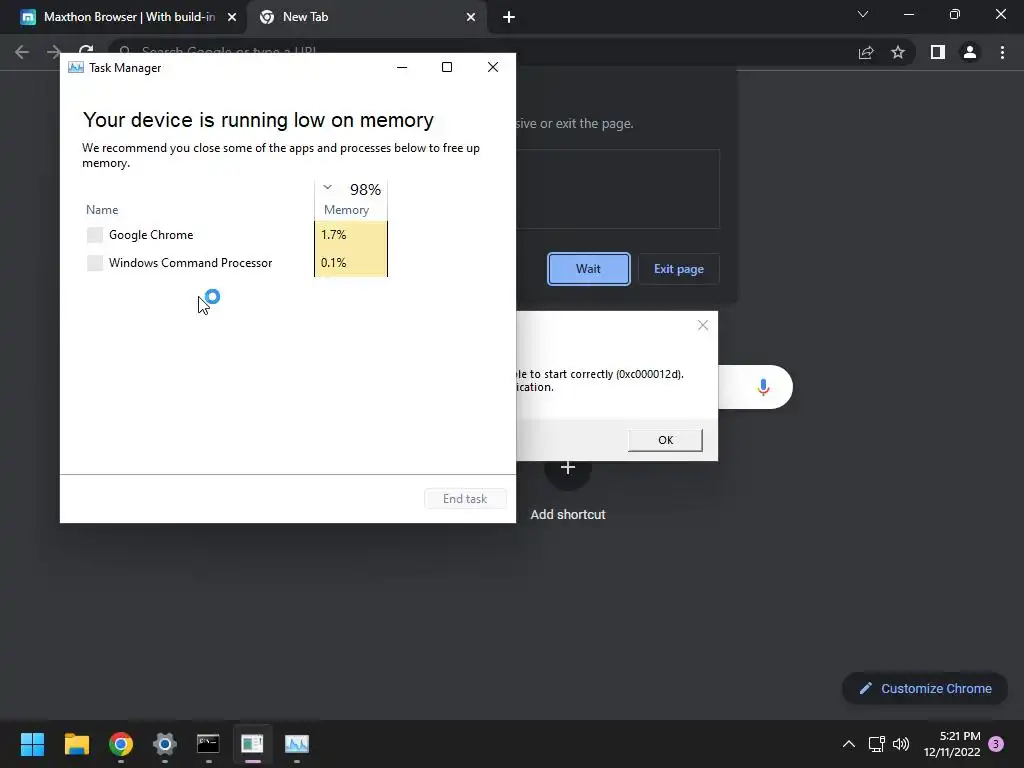Click Task Manager icon in taskbar

(296, 744)
